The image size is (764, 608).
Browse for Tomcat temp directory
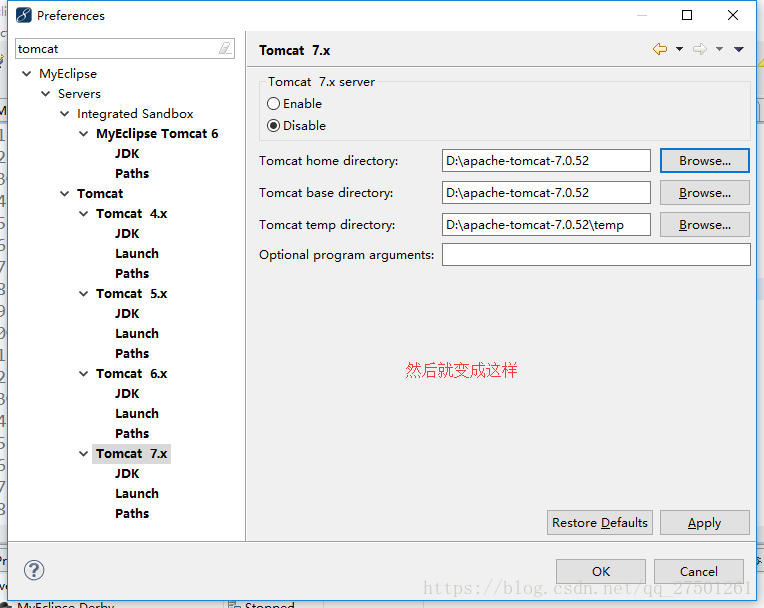(705, 225)
